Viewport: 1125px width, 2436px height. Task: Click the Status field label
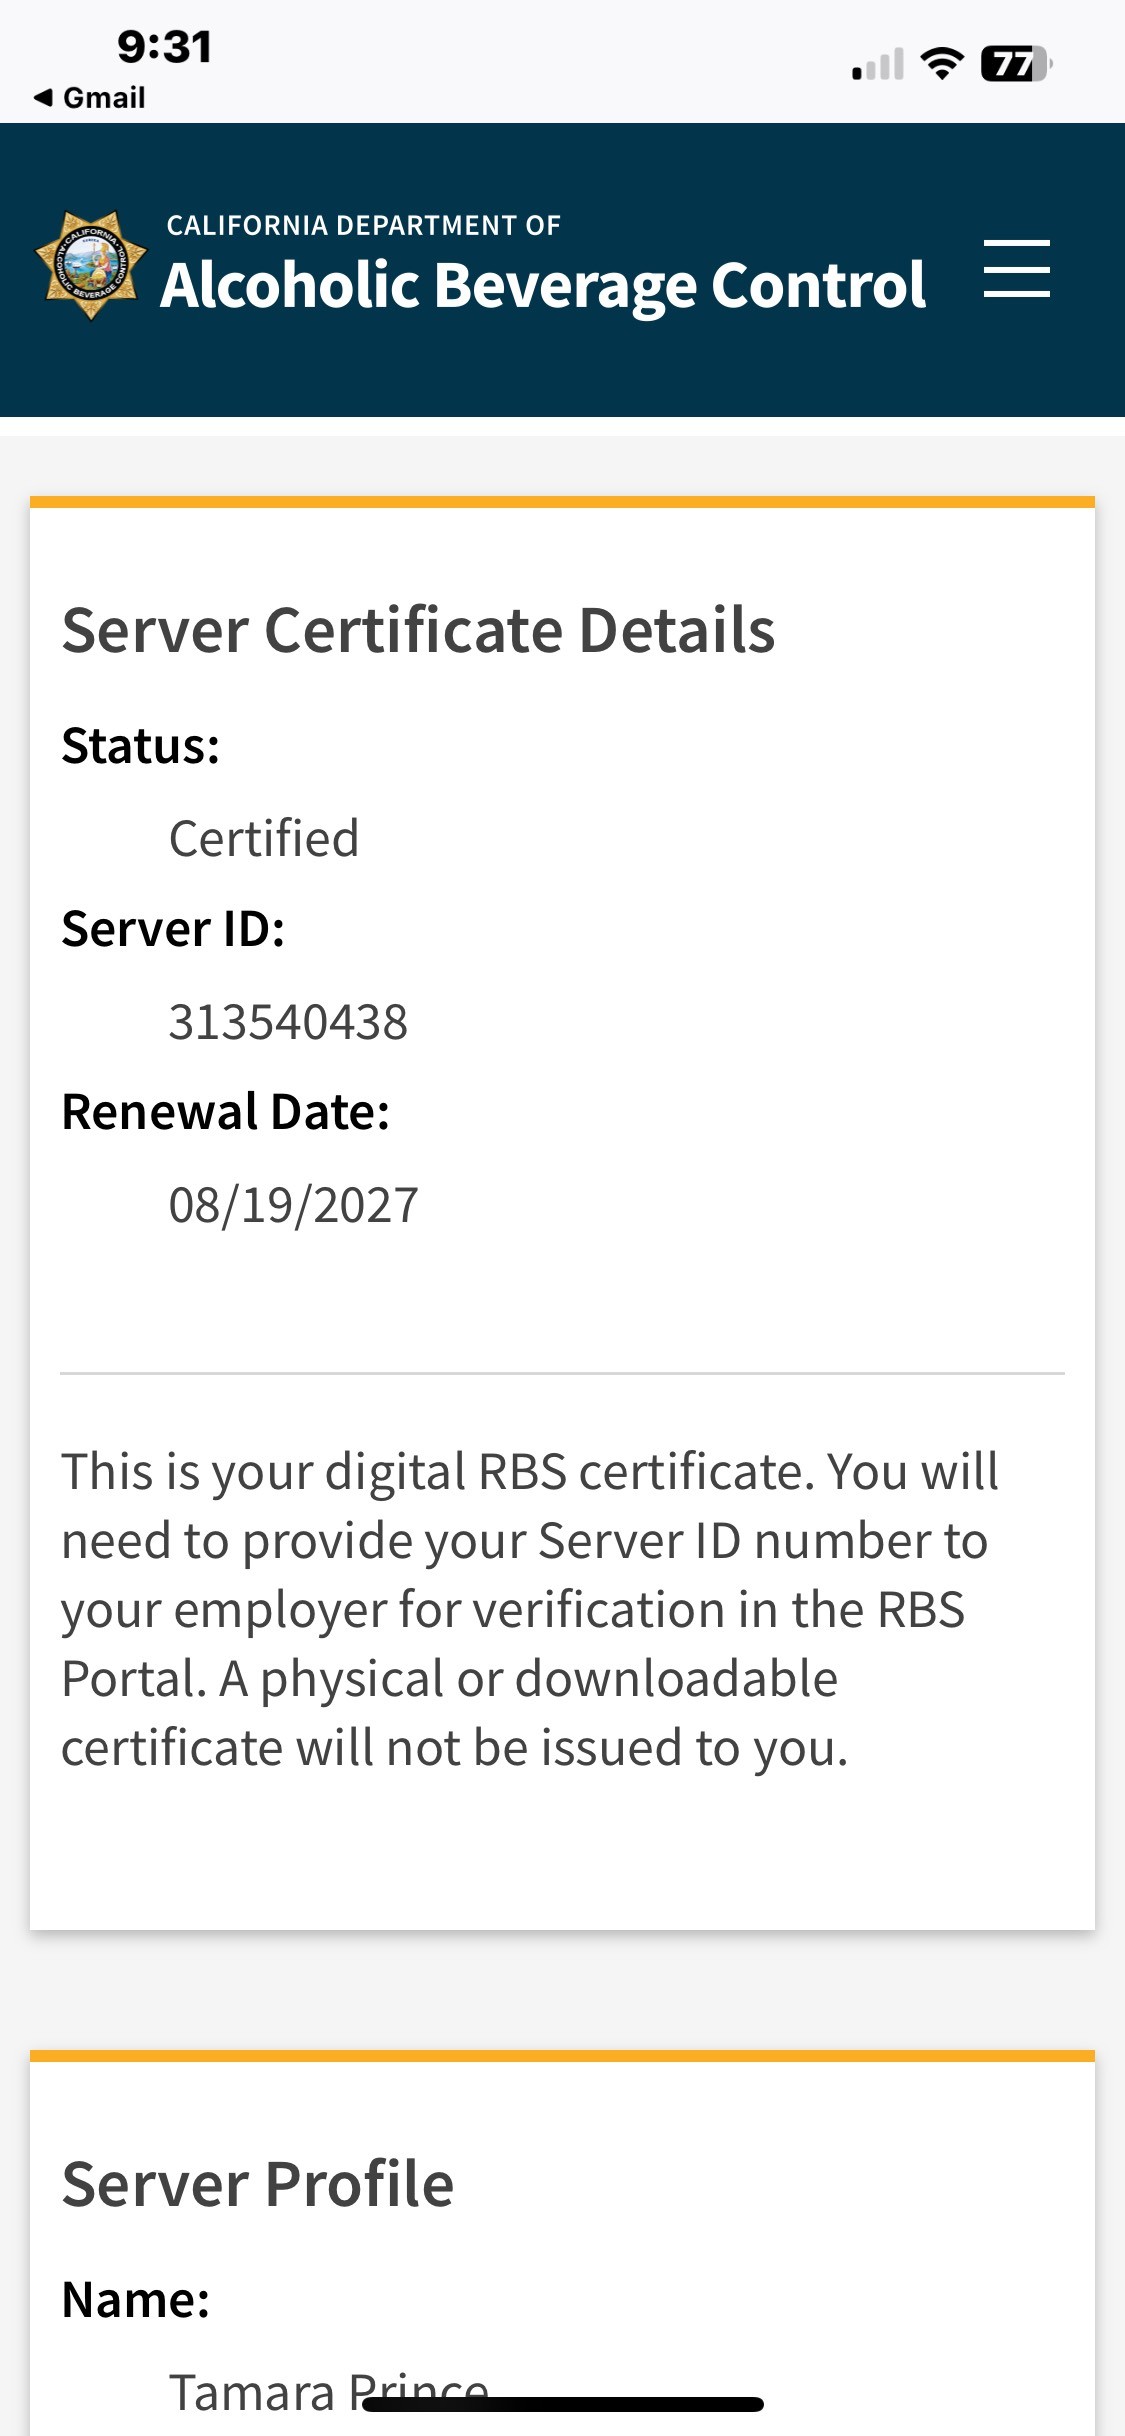(x=140, y=746)
